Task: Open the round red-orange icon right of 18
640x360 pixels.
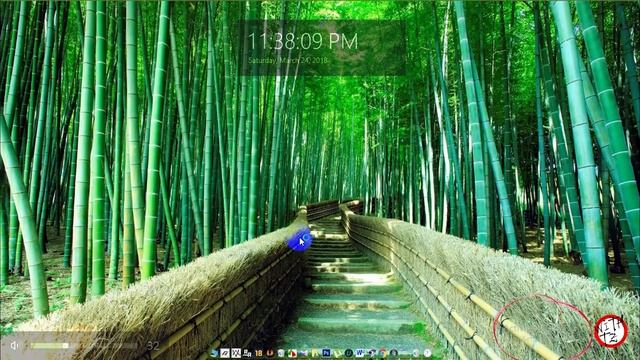Action: pyautogui.click(x=270, y=353)
